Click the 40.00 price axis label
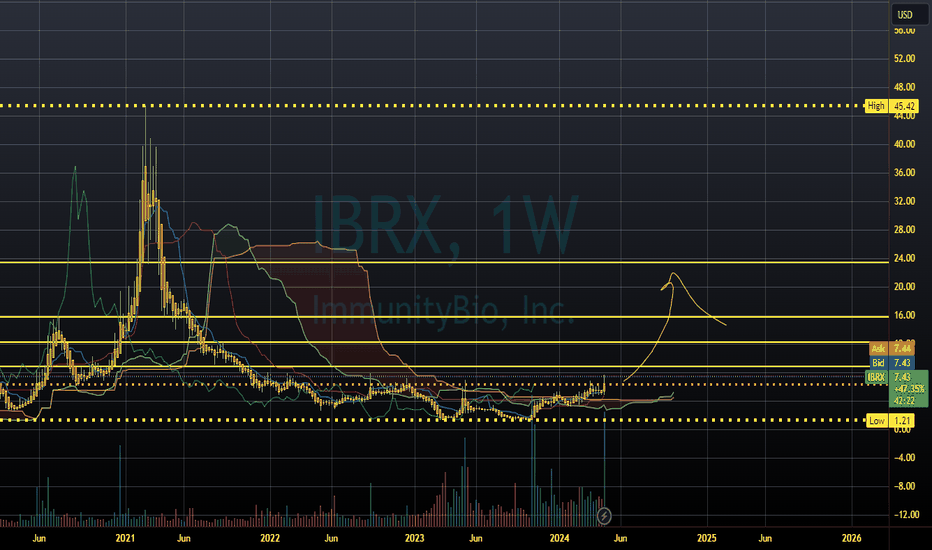932x550 pixels. click(x=904, y=144)
